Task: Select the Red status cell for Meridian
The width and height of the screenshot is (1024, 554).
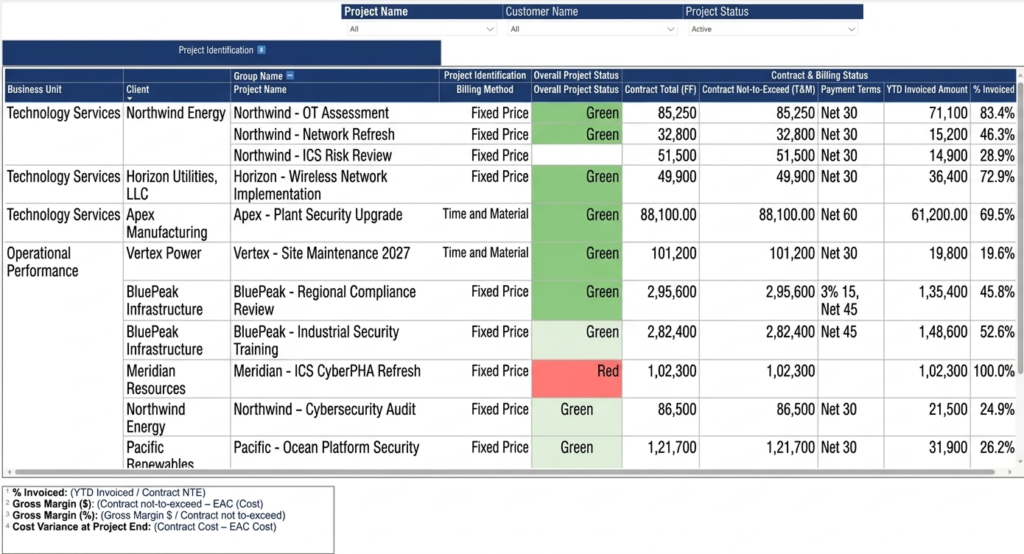Action: (x=577, y=379)
